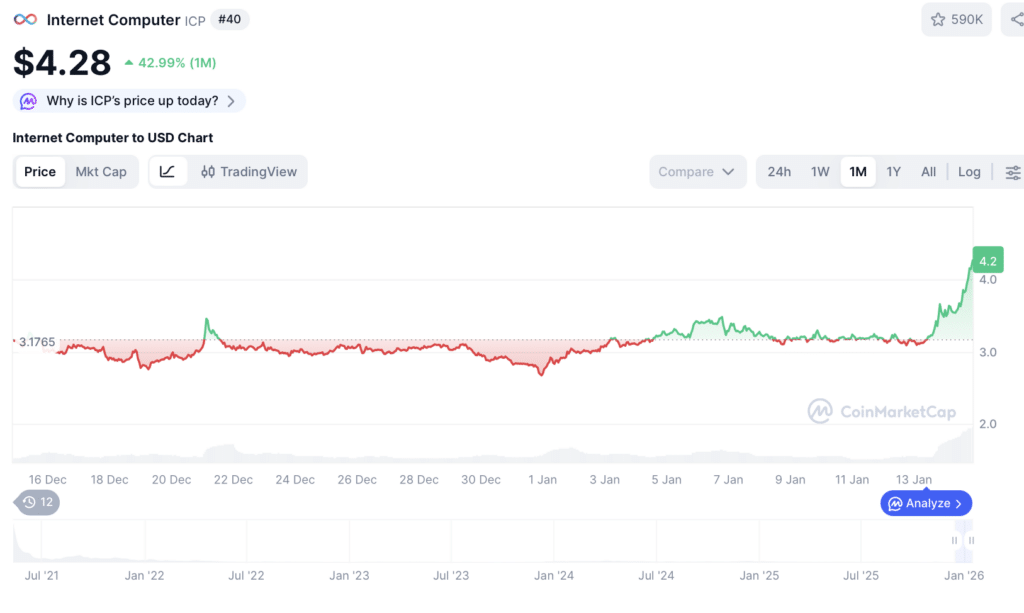
Task: Click the #40 rank badge
Action: (229, 20)
